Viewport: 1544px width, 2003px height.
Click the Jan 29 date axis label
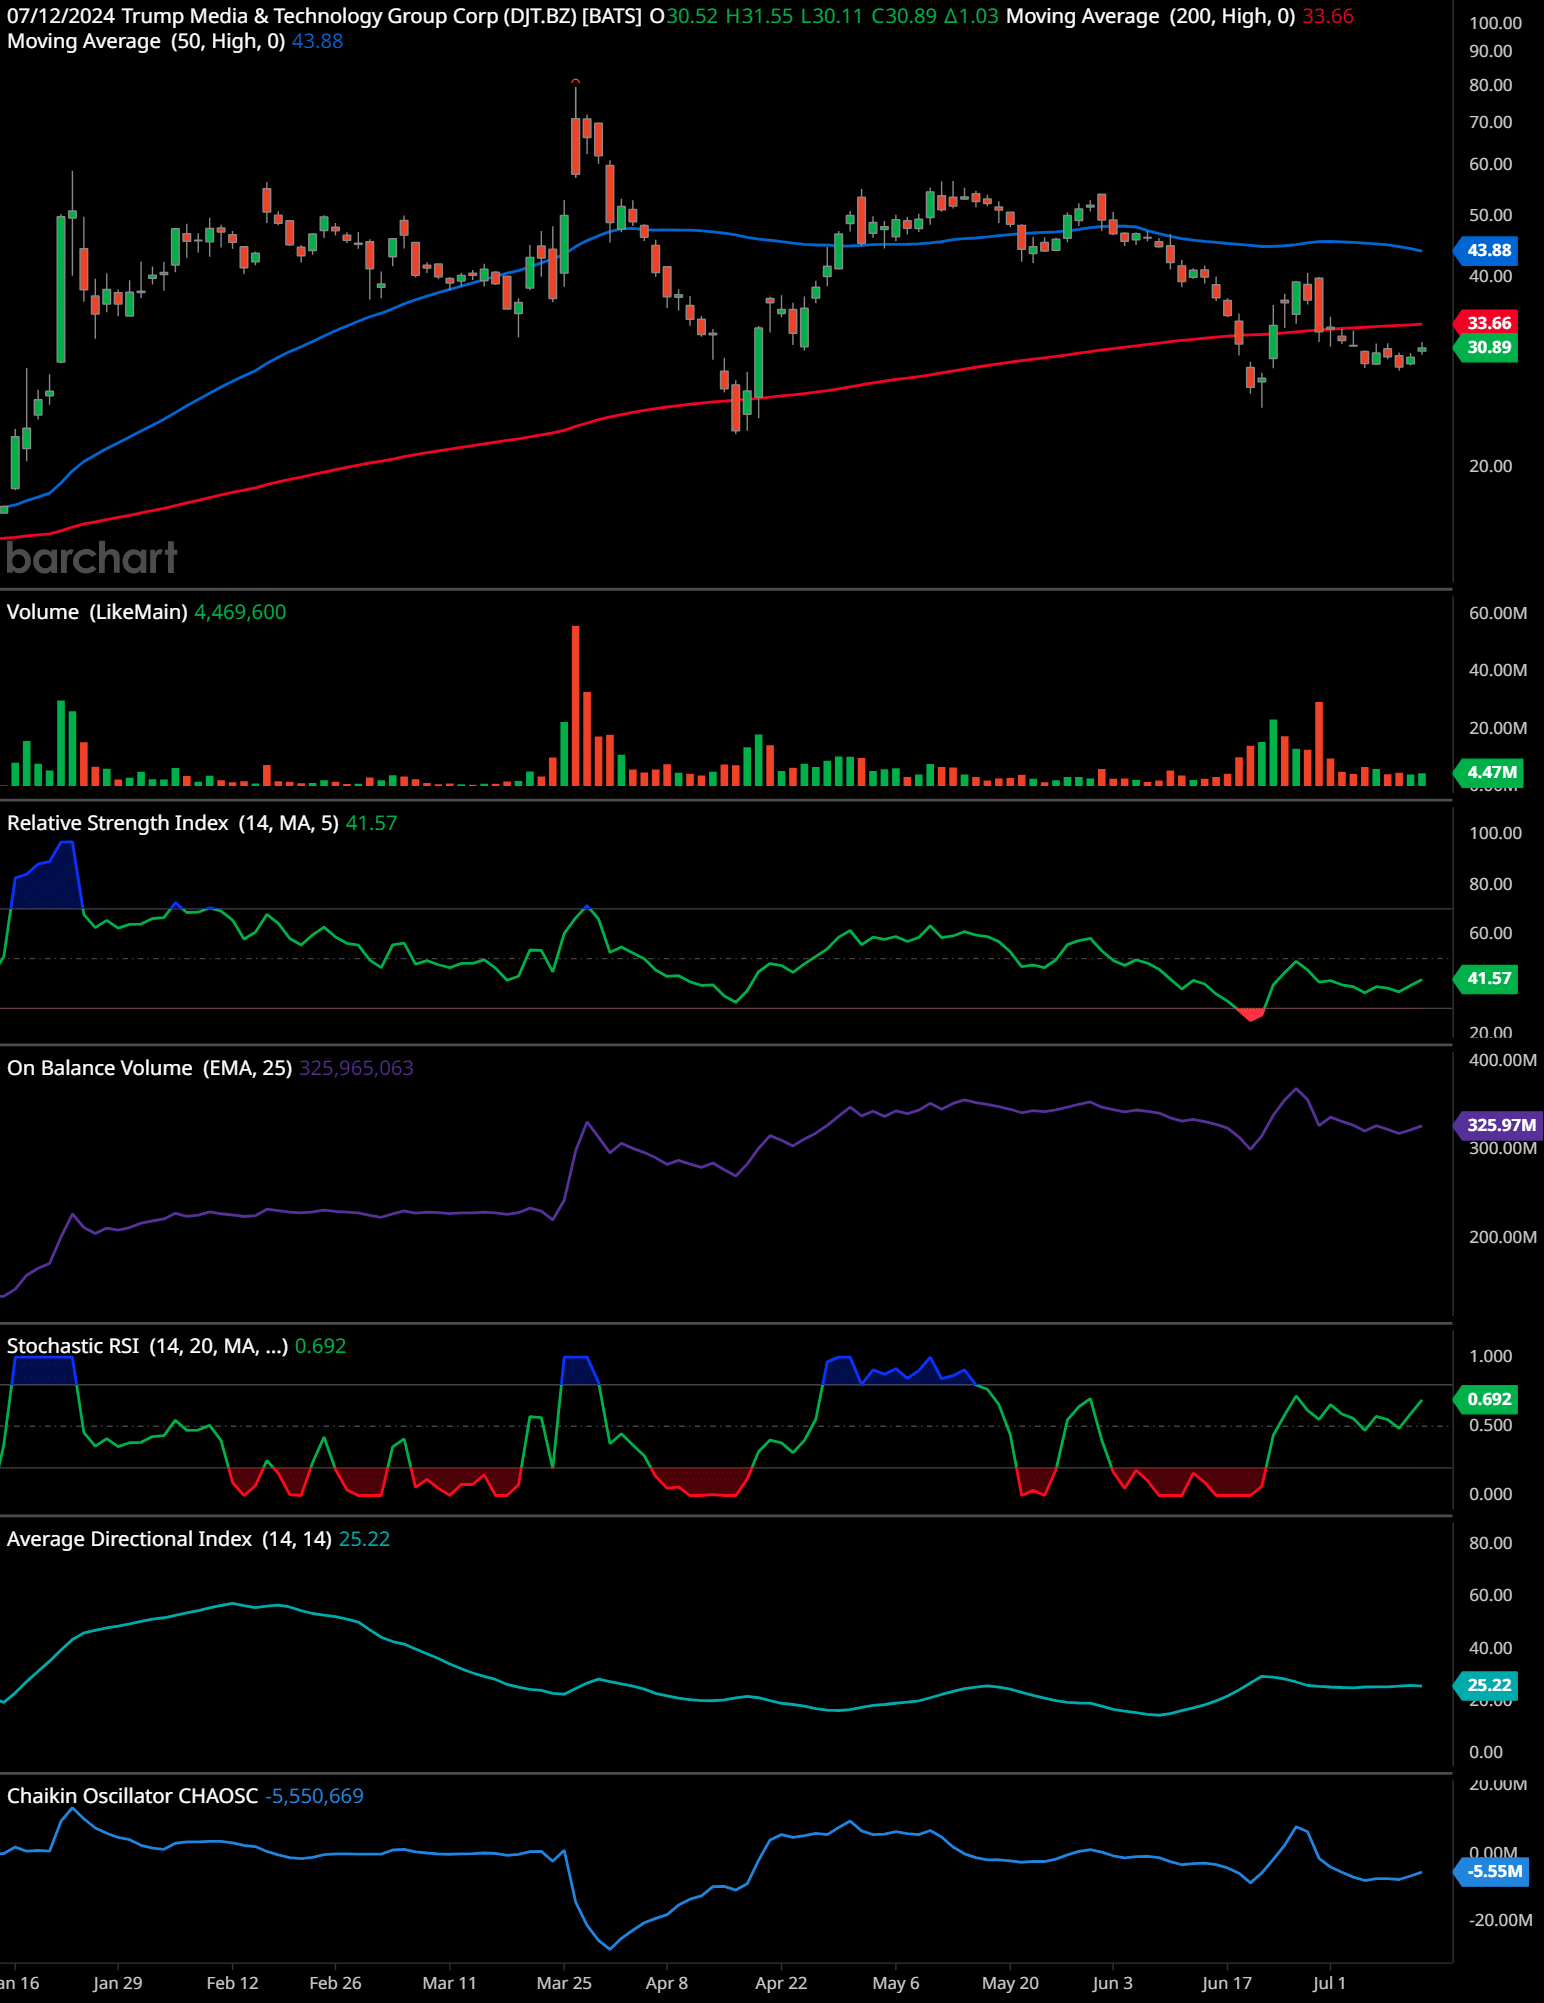pyautogui.click(x=117, y=1983)
